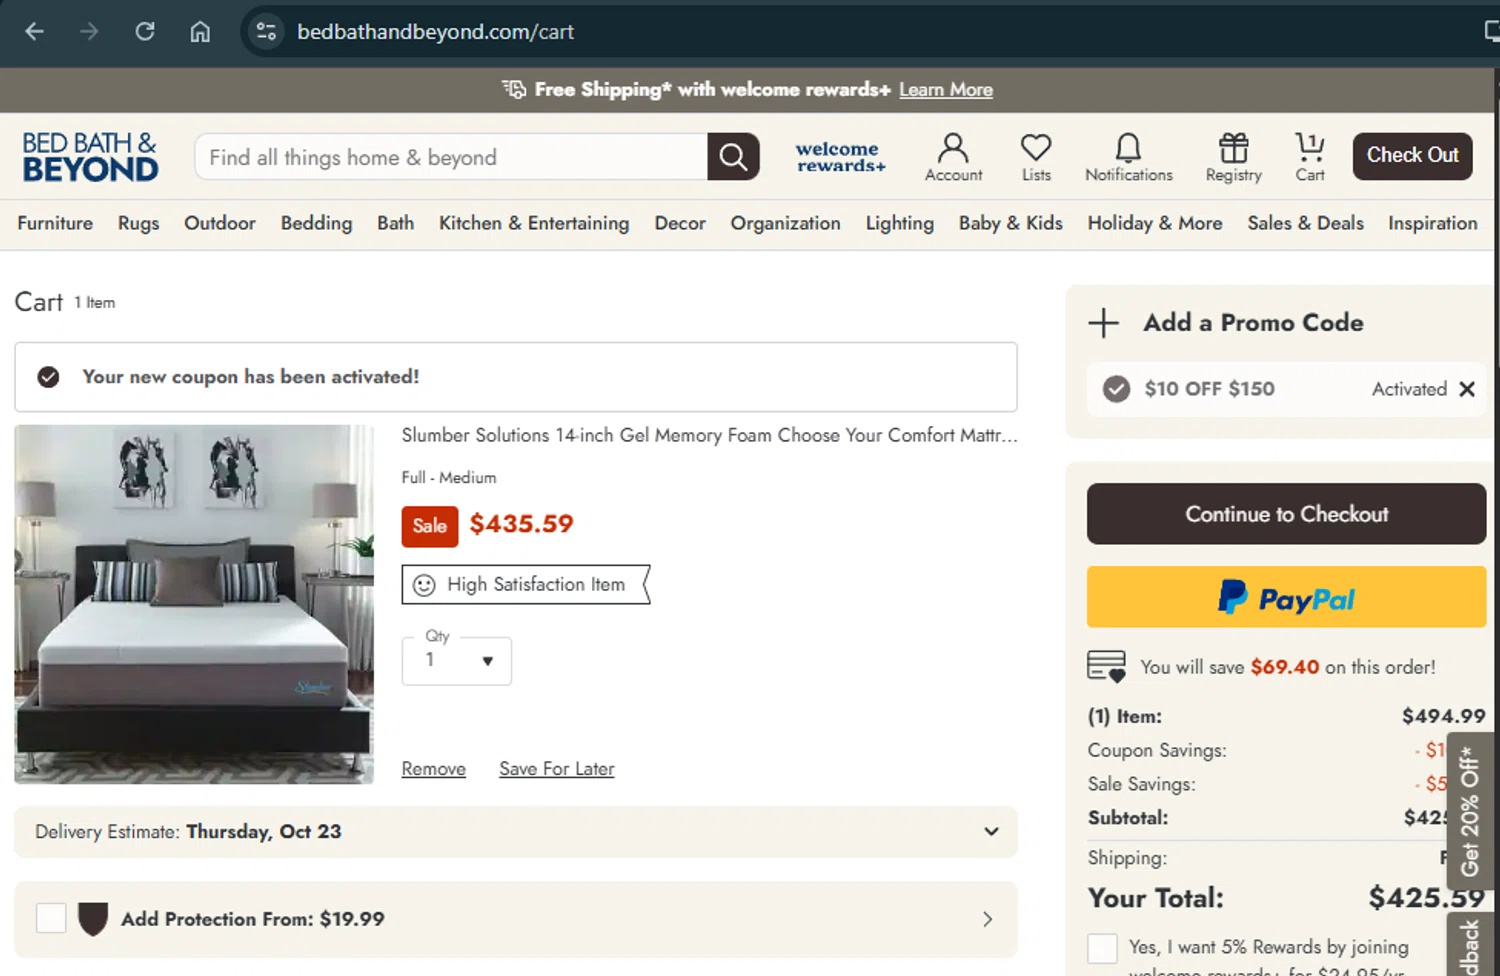Click the plus icon beside Add a Promo Code
Image resolution: width=1500 pixels, height=976 pixels.
click(x=1104, y=323)
